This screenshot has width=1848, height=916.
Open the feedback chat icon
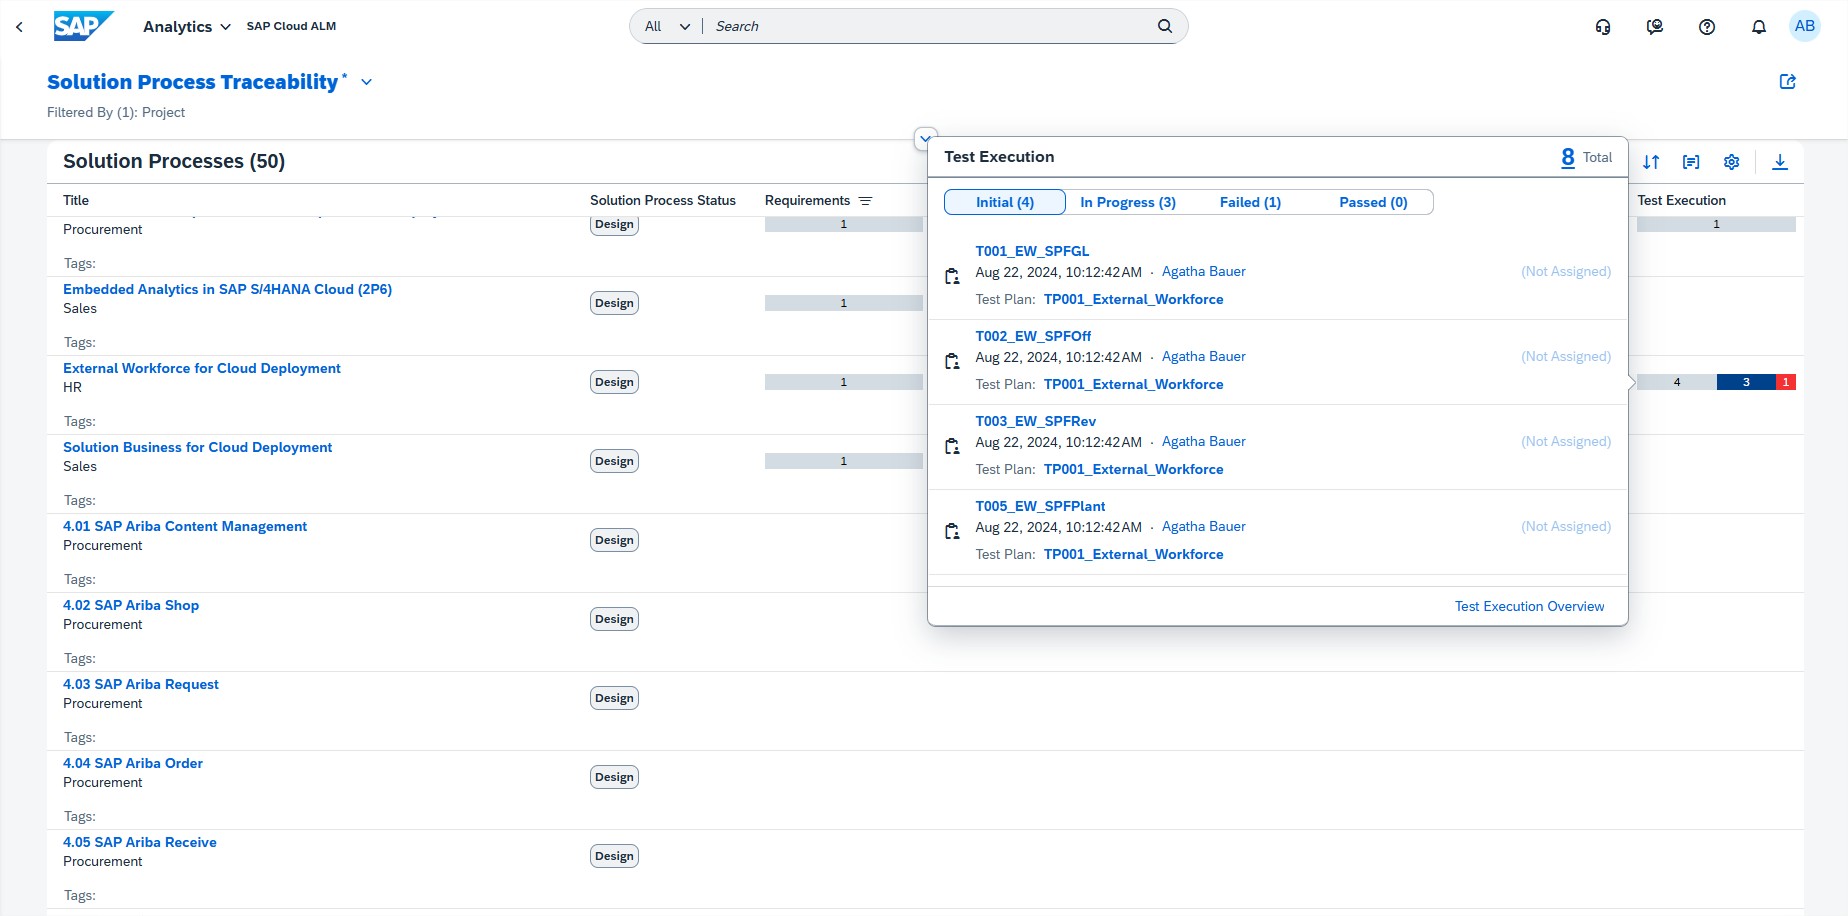coord(1655,27)
